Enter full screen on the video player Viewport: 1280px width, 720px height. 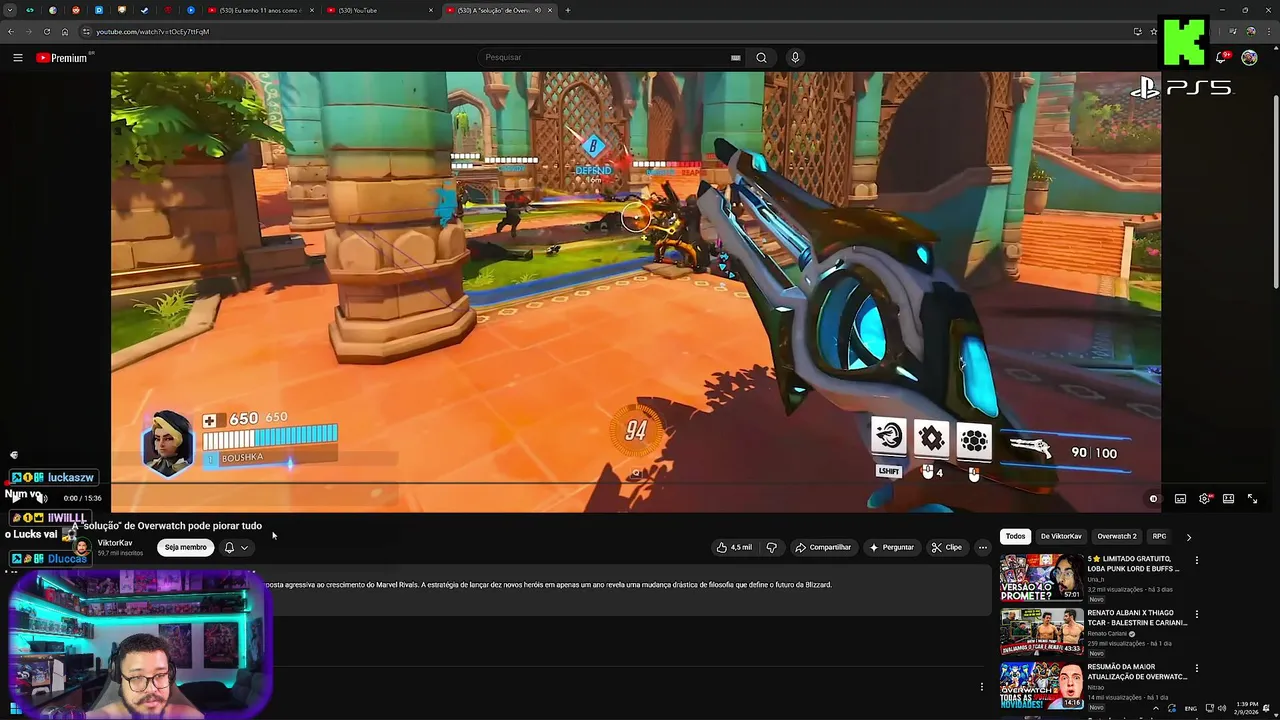point(1252,498)
